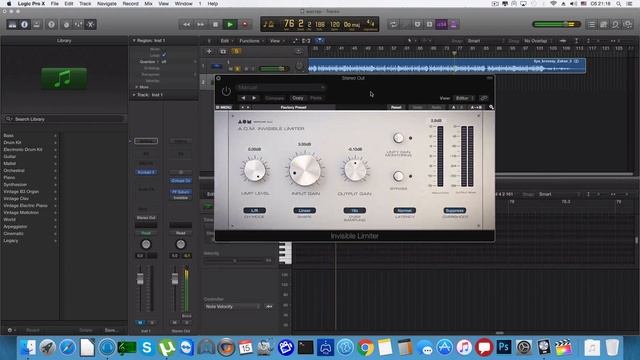Open Tracks area Functions menu
The height and width of the screenshot is (360, 640).
pos(251,41)
